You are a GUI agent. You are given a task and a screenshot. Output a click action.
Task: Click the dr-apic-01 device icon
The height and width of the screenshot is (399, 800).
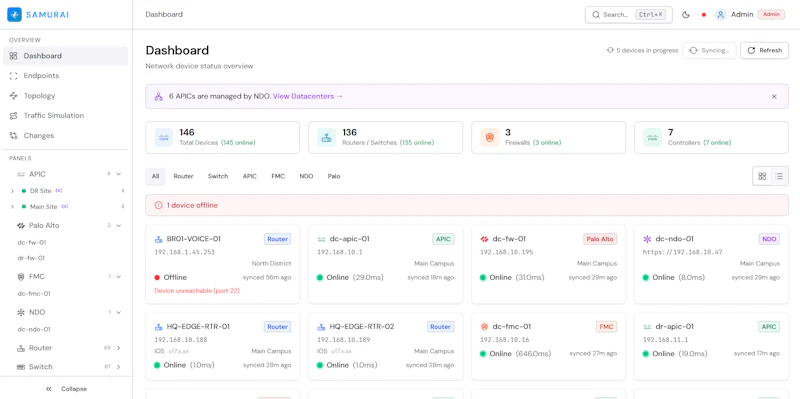point(647,327)
